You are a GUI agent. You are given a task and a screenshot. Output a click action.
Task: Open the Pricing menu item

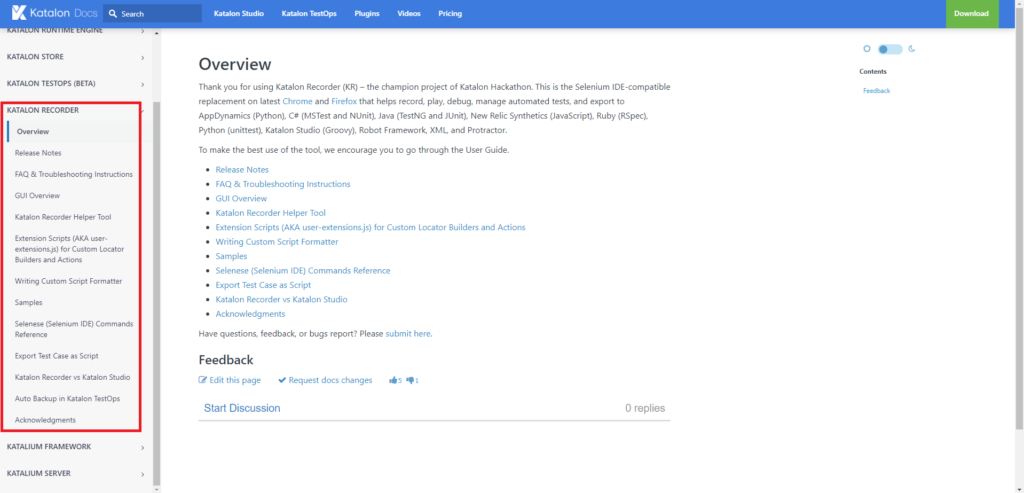coord(450,14)
